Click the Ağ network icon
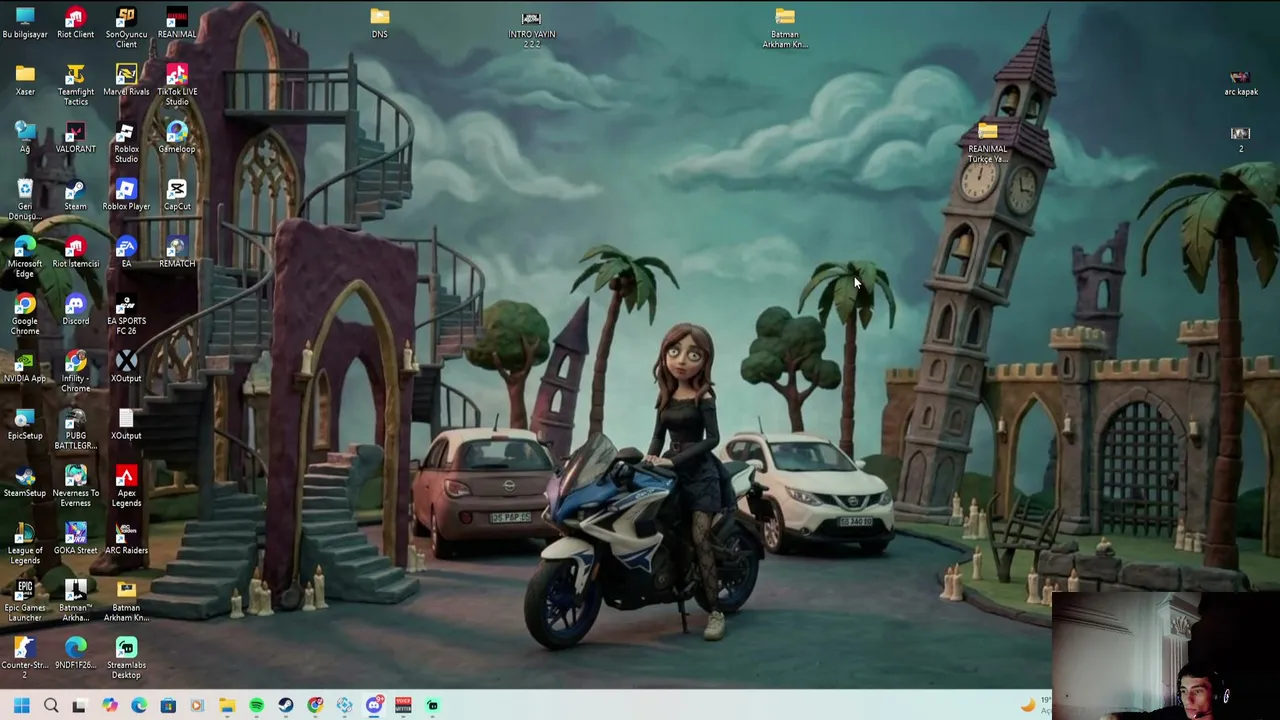Viewport: 1280px width, 720px height. pyautogui.click(x=25, y=138)
